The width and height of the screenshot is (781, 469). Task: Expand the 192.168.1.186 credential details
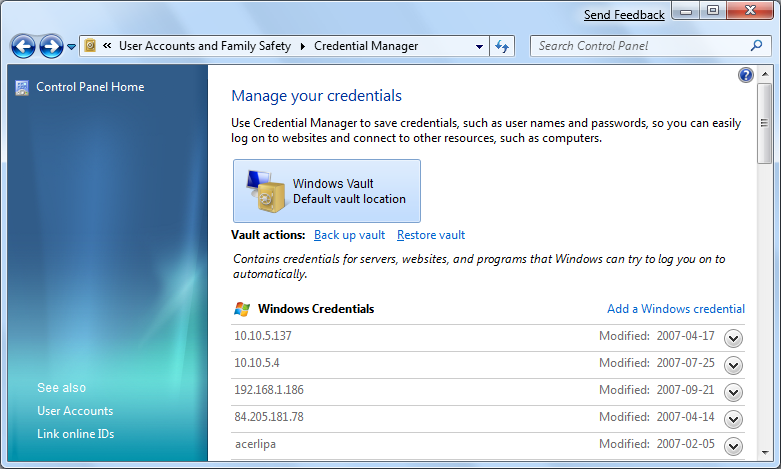tap(733, 392)
